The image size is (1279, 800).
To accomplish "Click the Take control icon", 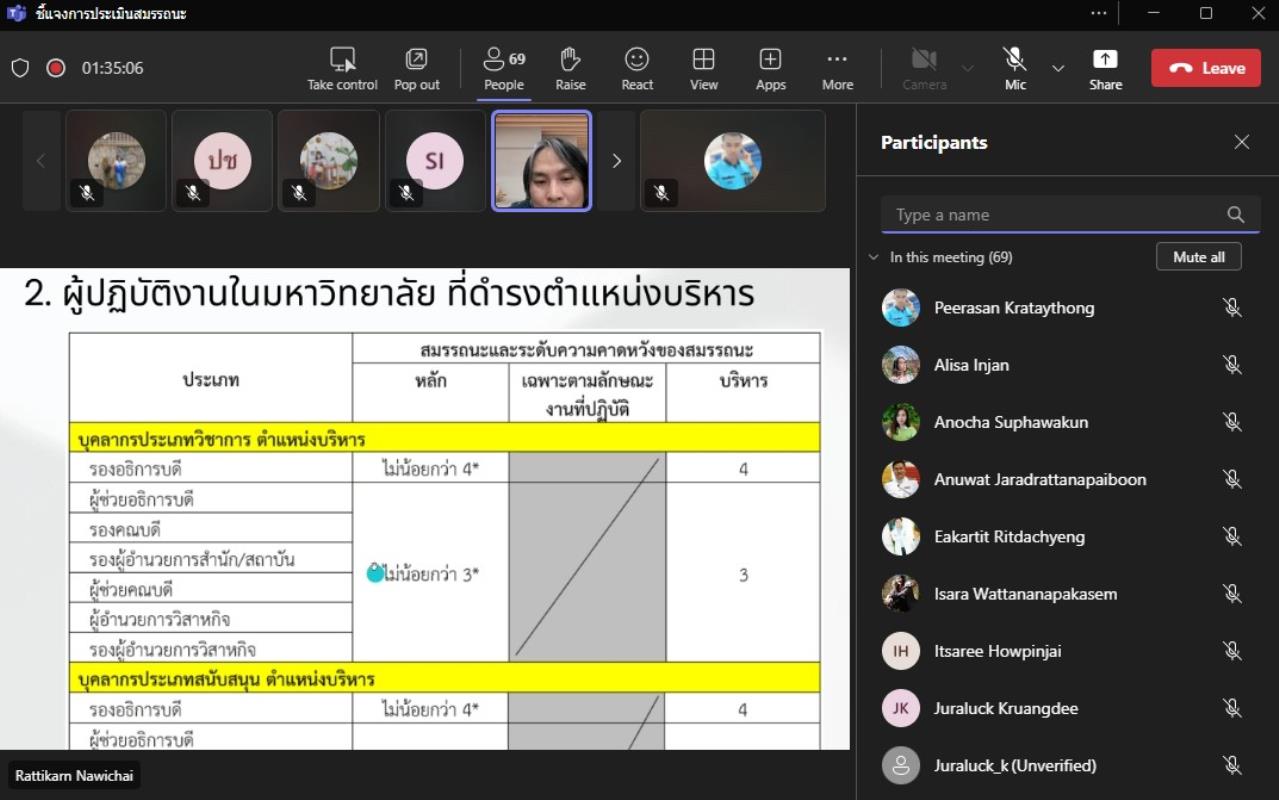I will (x=342, y=59).
